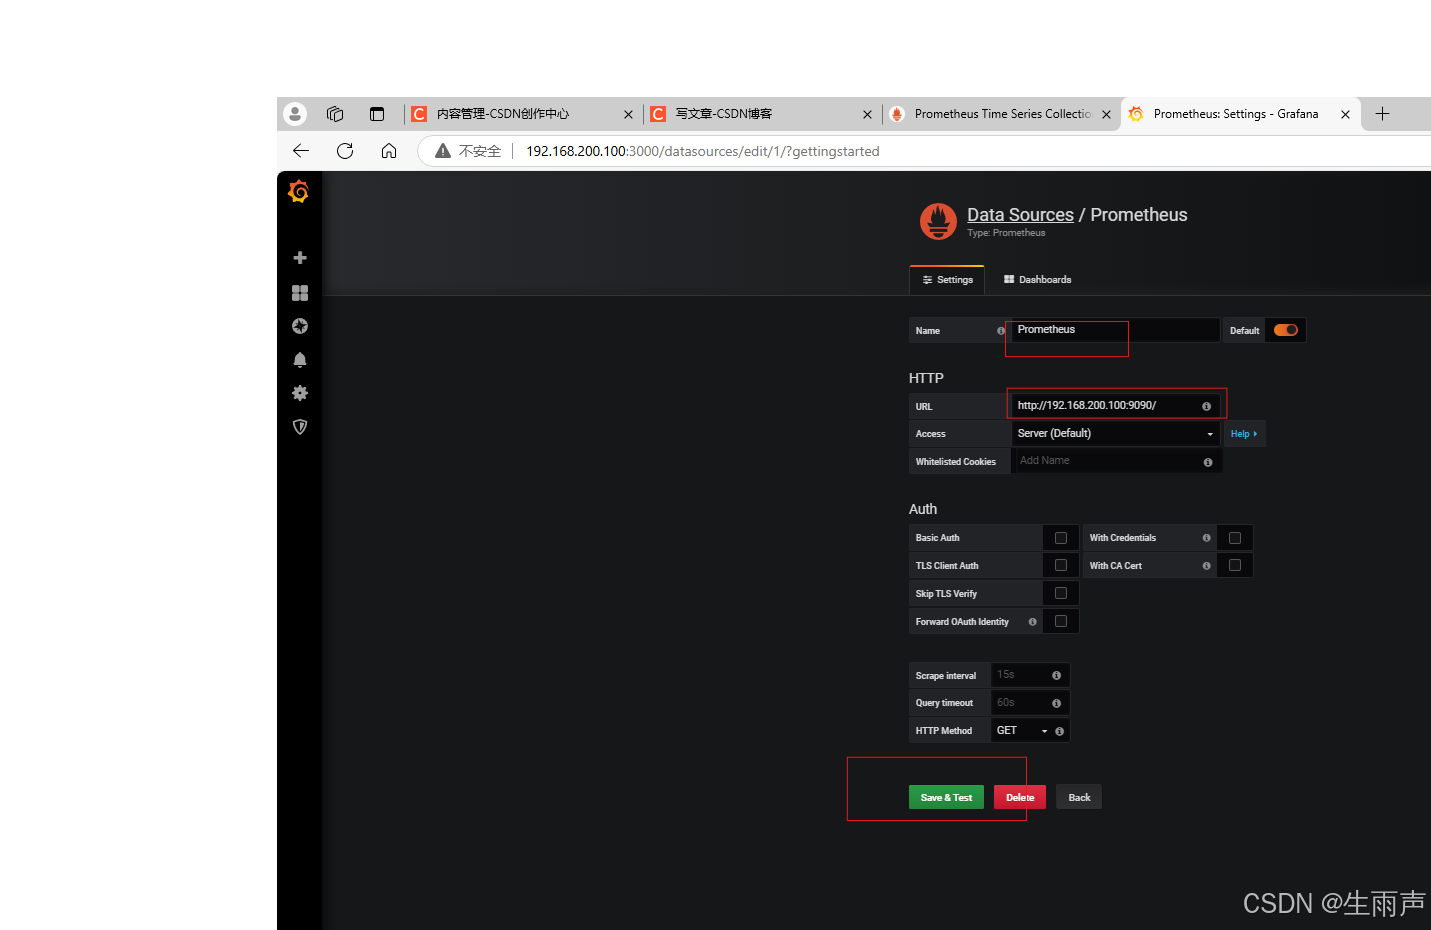Click the Forward OAuth Identity info icon
This screenshot has height=930, width=1431.
click(1033, 622)
